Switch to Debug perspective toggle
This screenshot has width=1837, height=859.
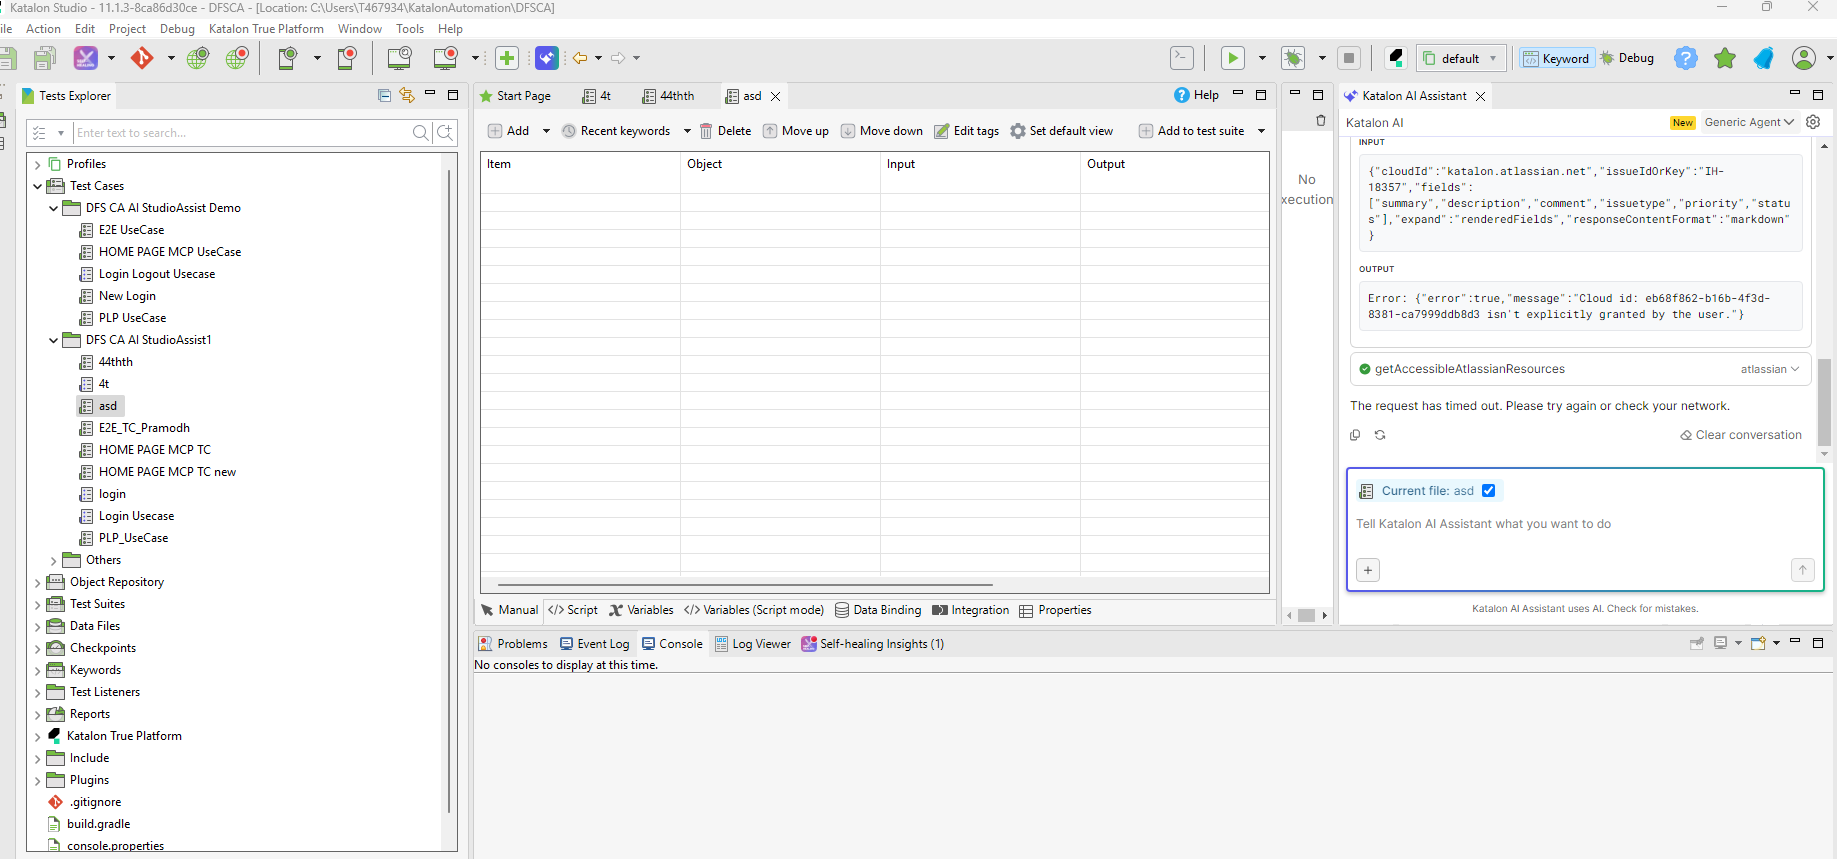point(1627,58)
